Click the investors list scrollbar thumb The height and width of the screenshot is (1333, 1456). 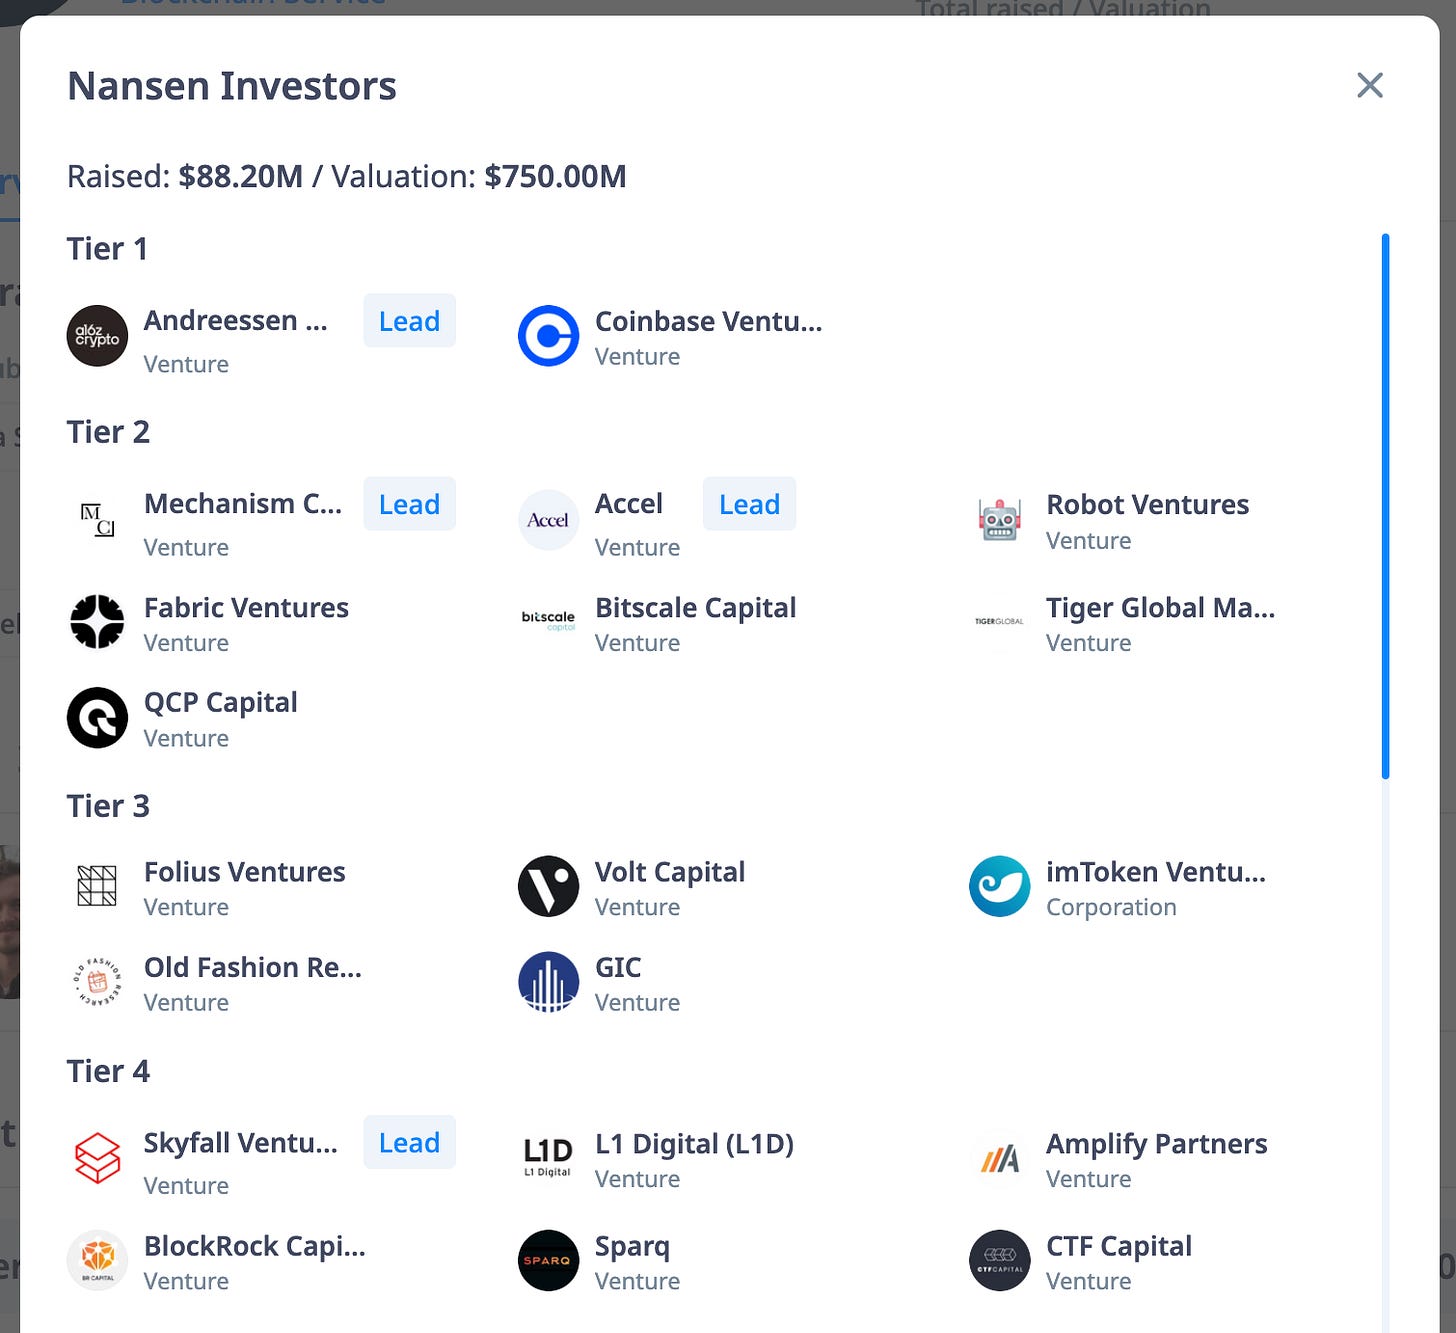(x=1385, y=506)
